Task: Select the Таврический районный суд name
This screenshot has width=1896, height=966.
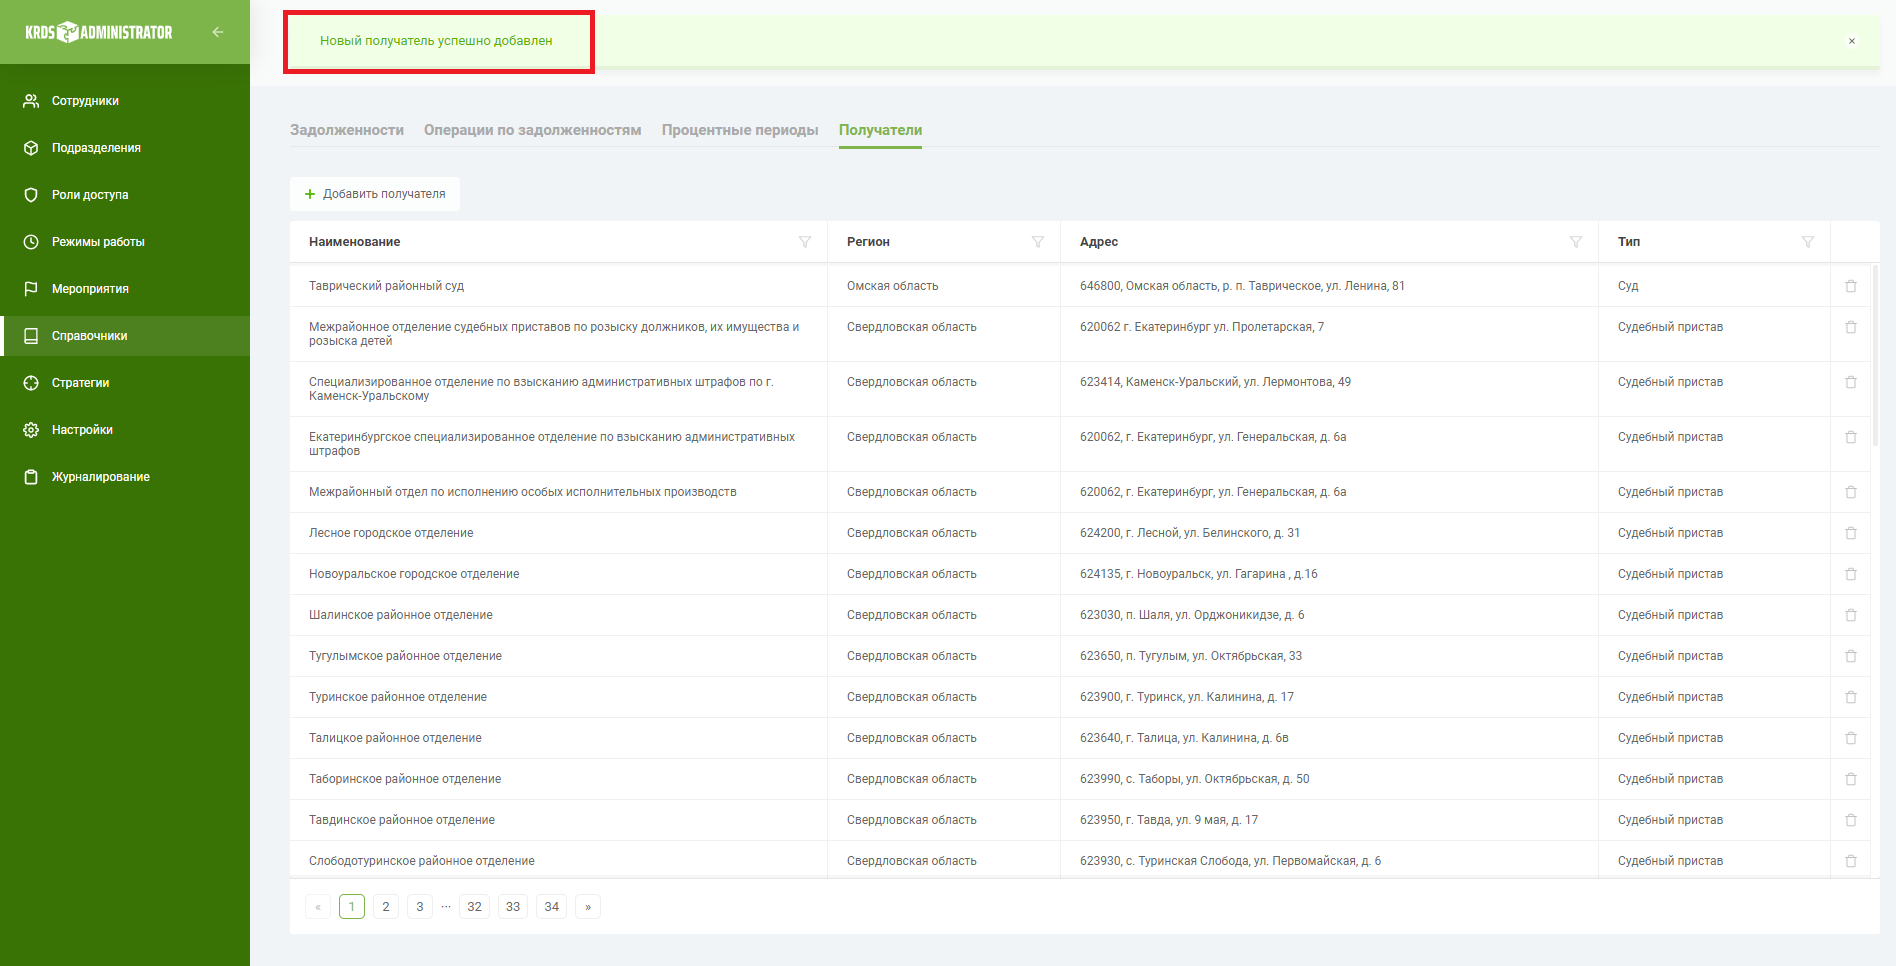Action: 386,286
